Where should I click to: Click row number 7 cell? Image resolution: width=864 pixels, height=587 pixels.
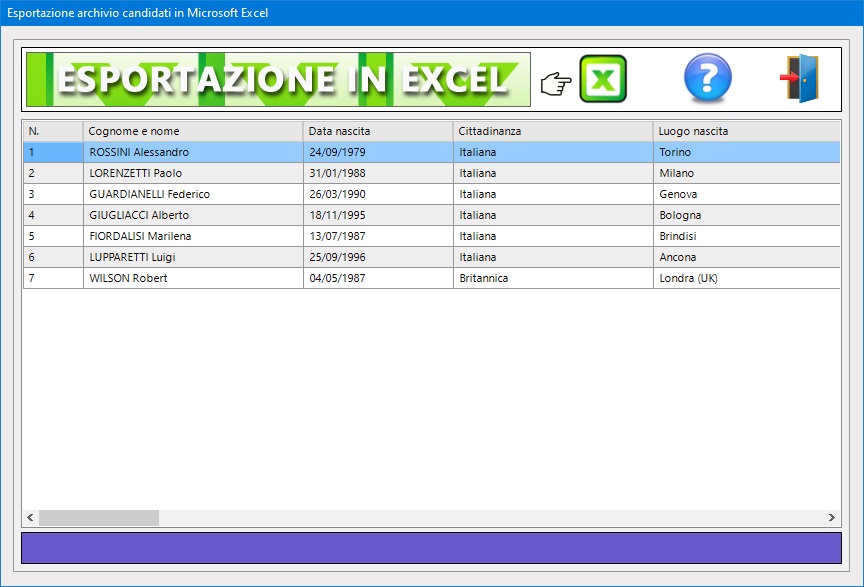(53, 278)
